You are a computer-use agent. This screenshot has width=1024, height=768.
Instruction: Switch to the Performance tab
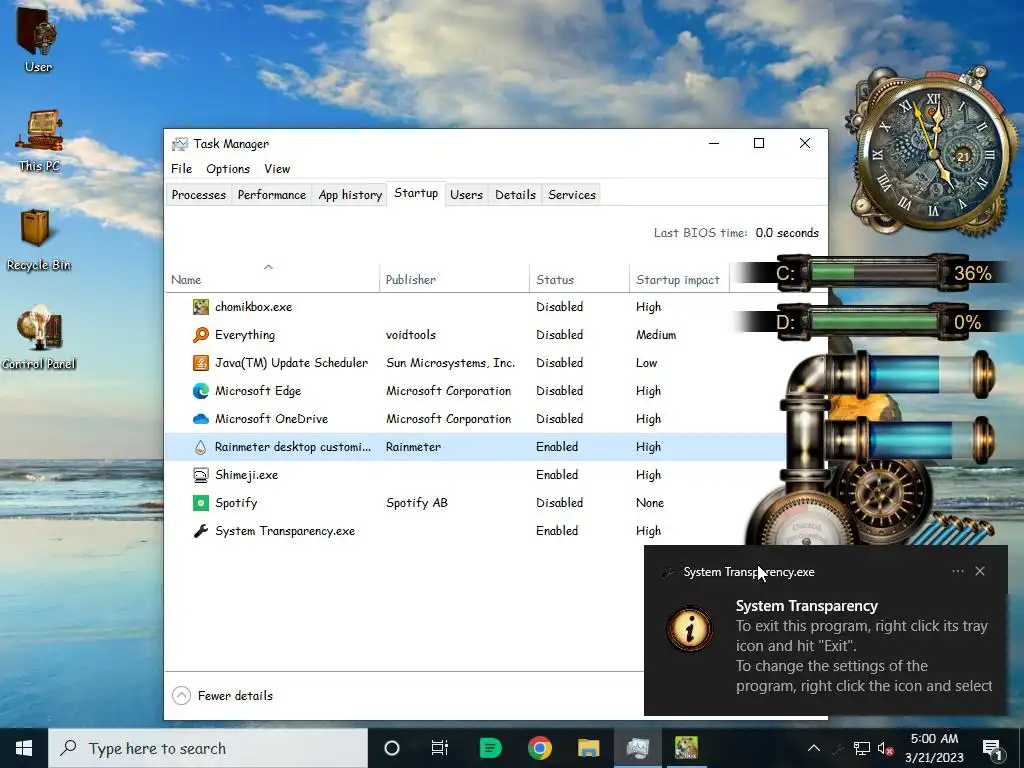click(272, 195)
